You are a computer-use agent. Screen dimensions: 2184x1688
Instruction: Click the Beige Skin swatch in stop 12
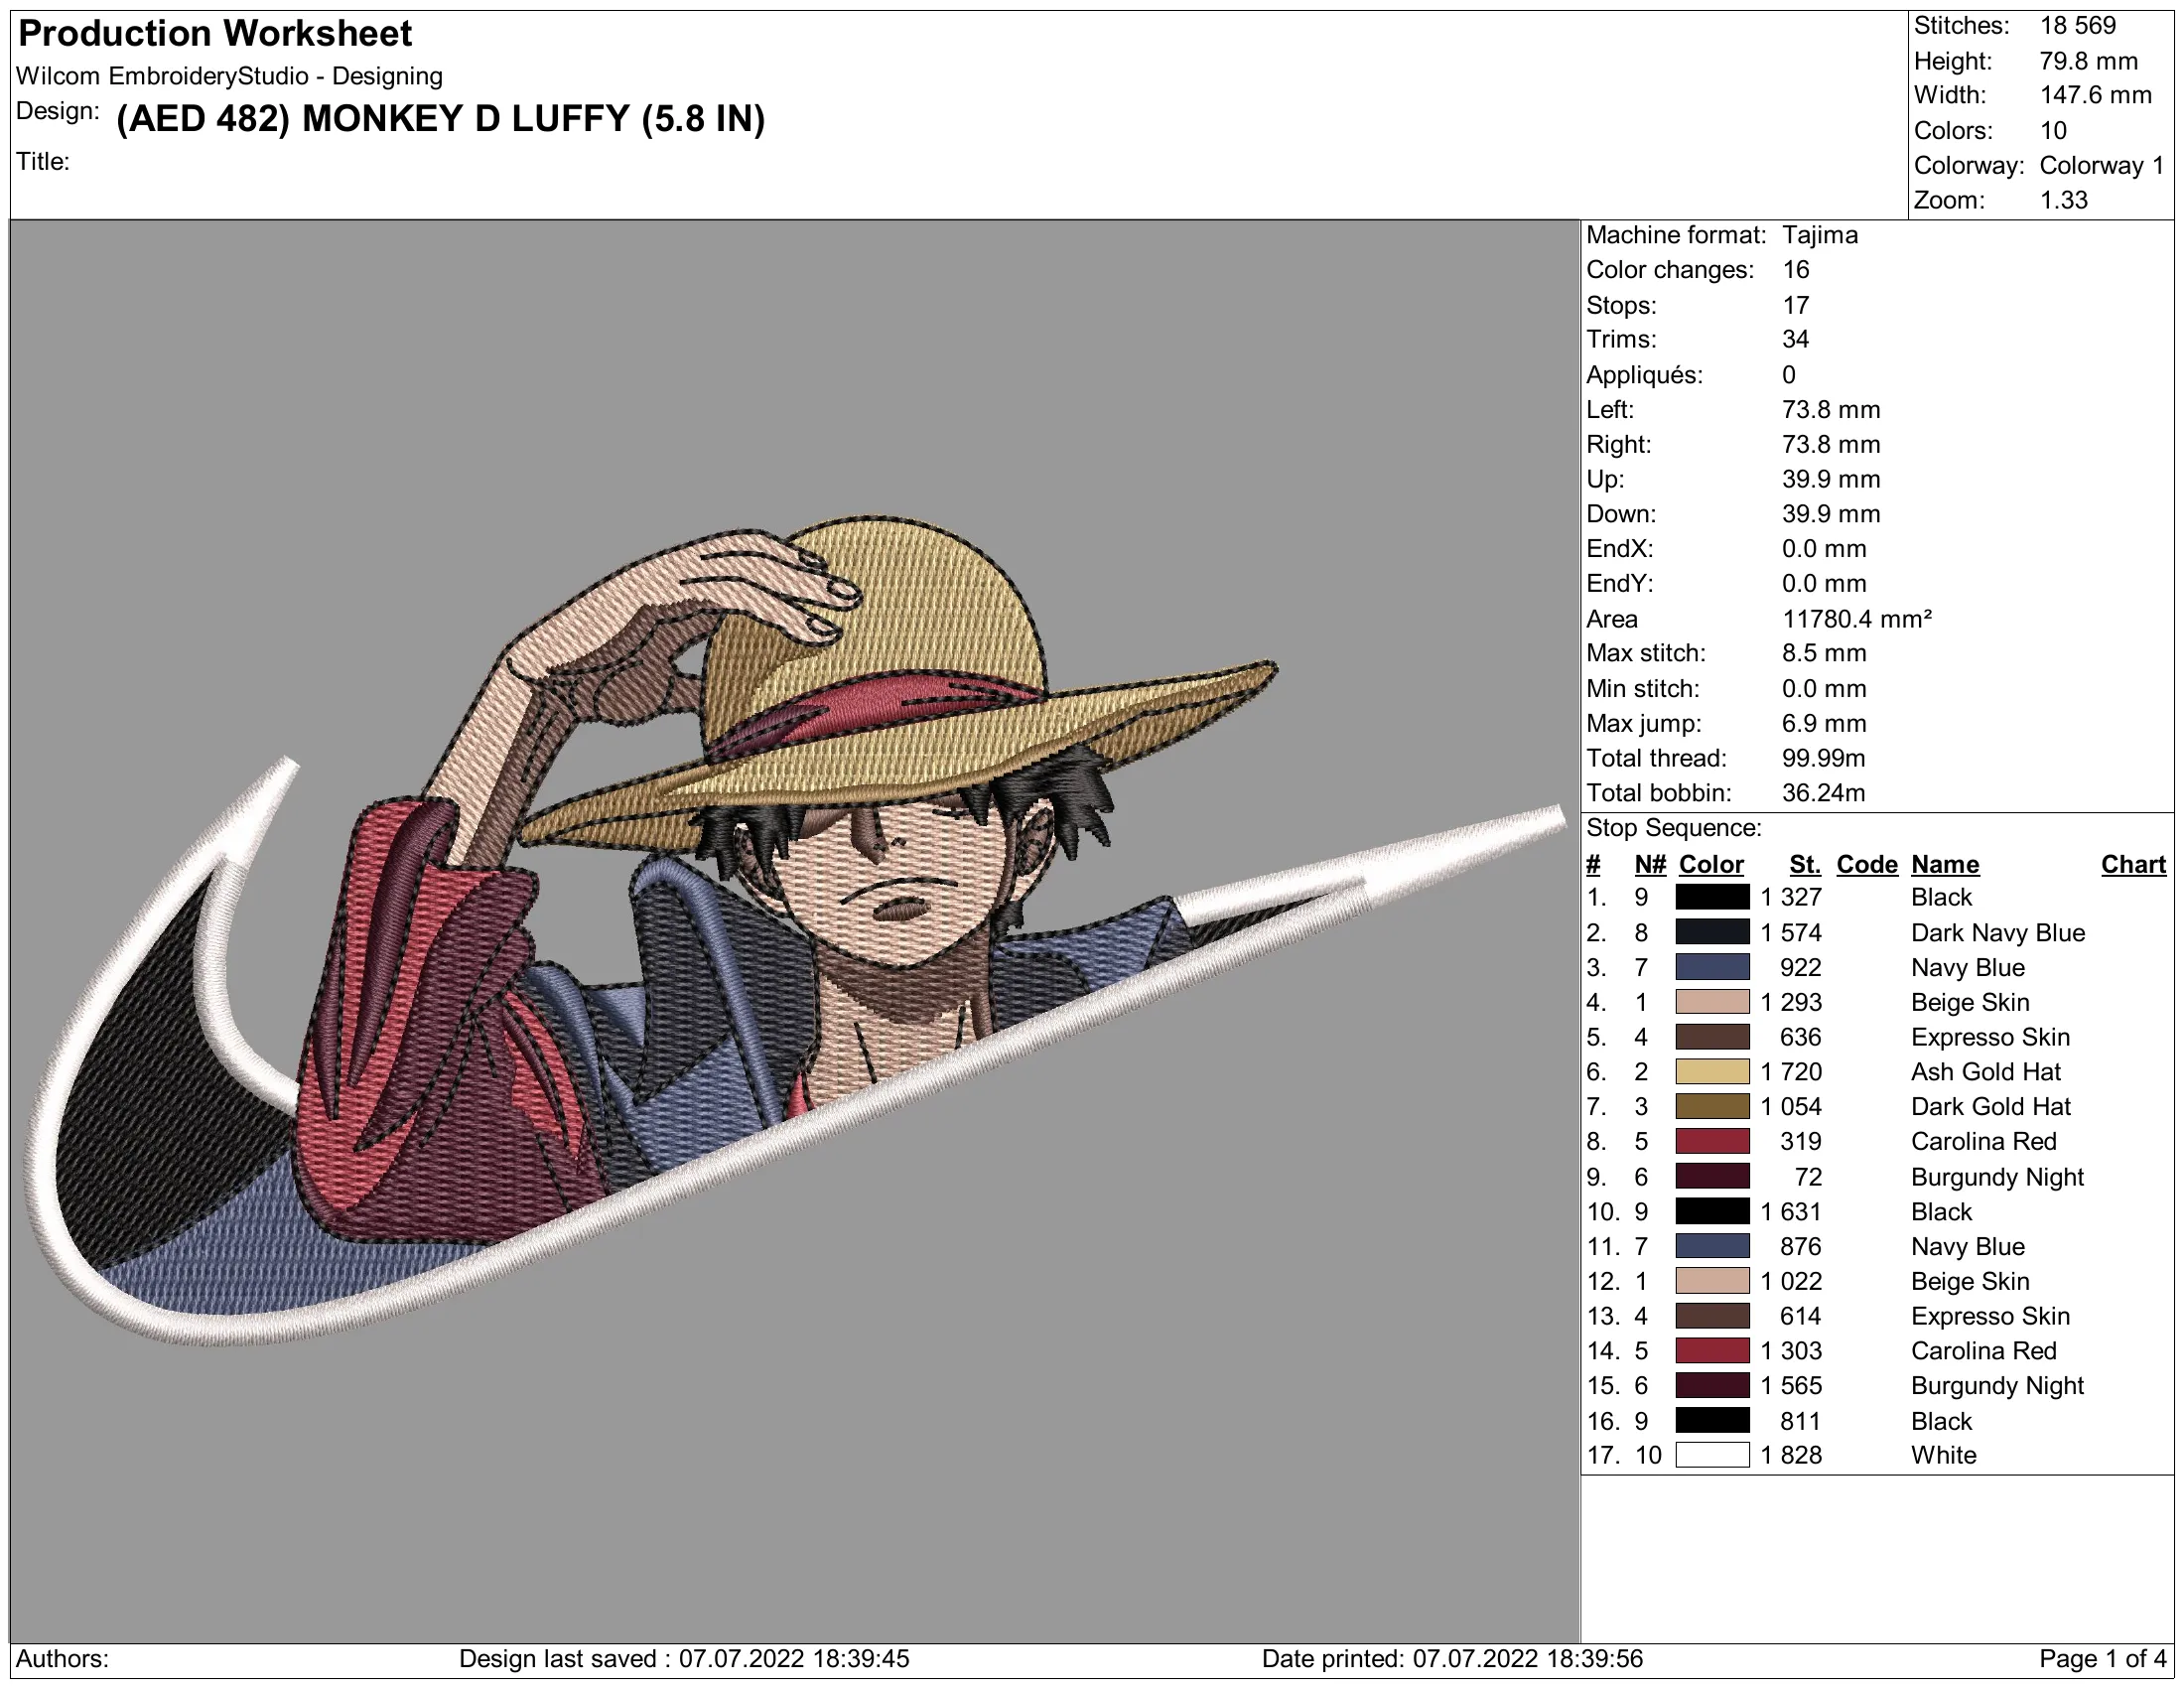(x=1712, y=1281)
